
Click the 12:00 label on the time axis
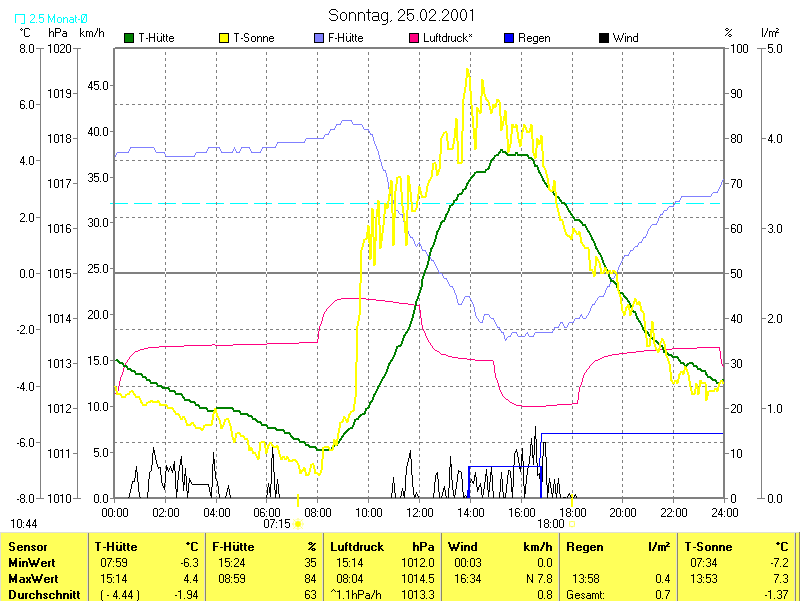click(x=419, y=512)
